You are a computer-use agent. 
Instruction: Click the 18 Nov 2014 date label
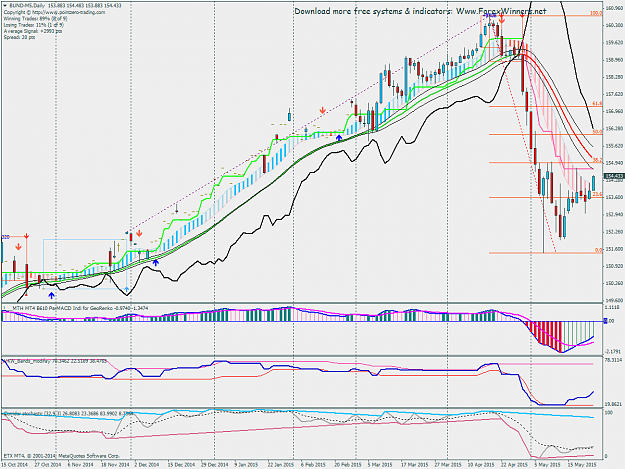(115, 465)
